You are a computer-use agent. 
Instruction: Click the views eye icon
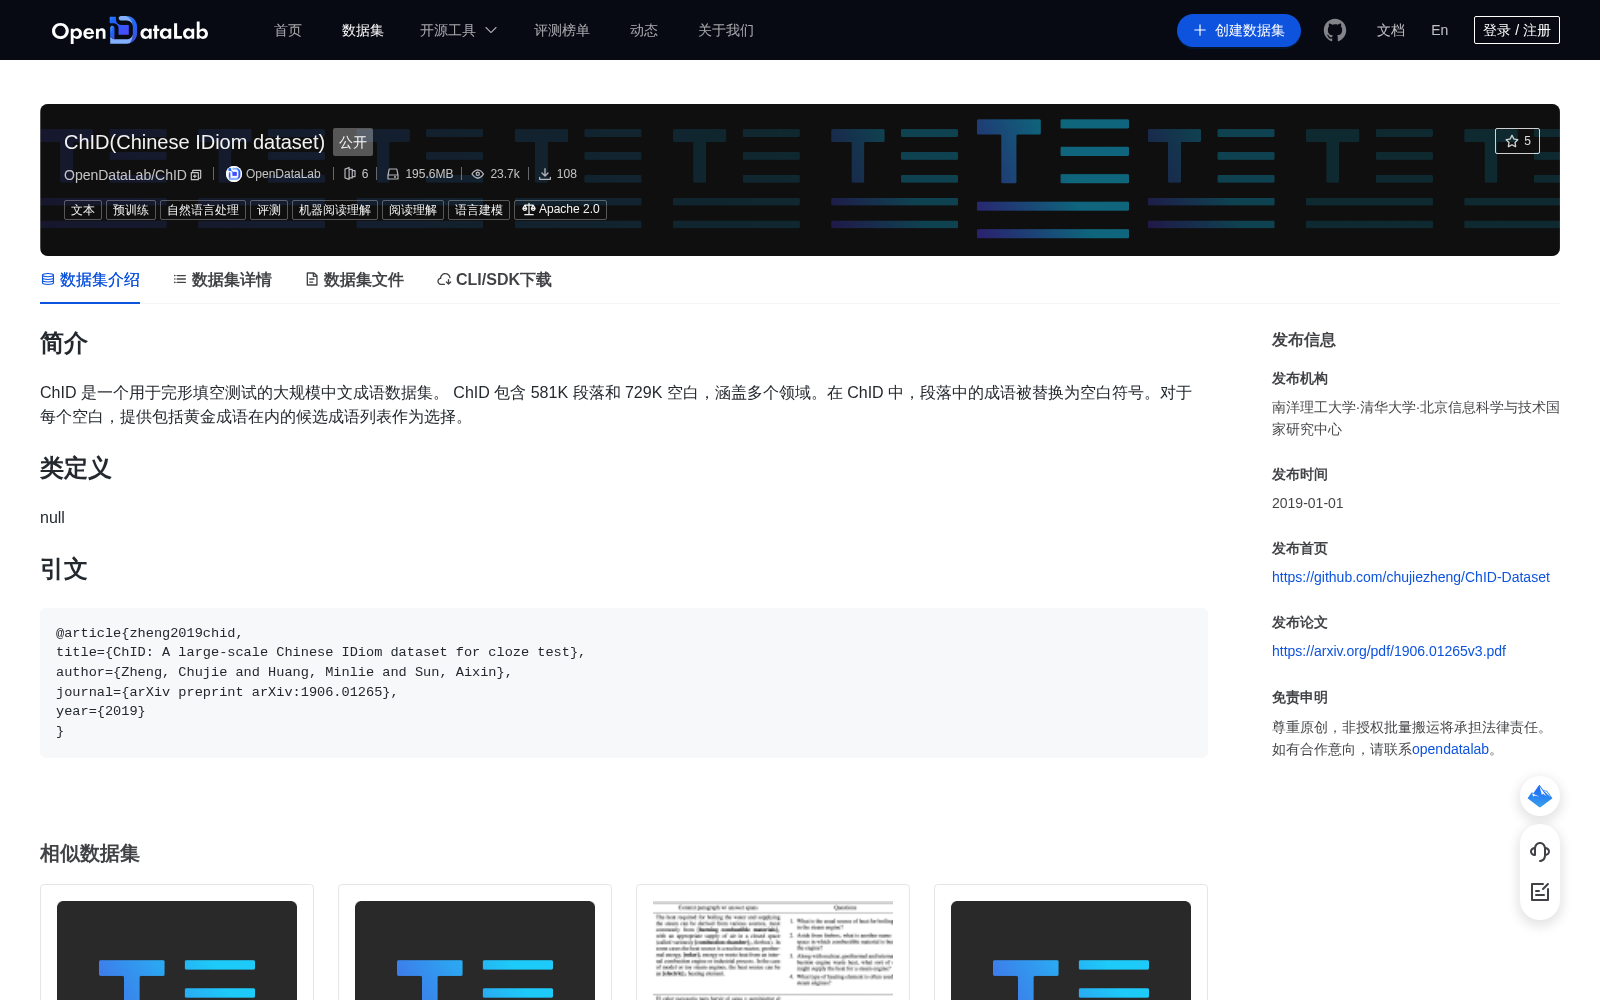(478, 174)
